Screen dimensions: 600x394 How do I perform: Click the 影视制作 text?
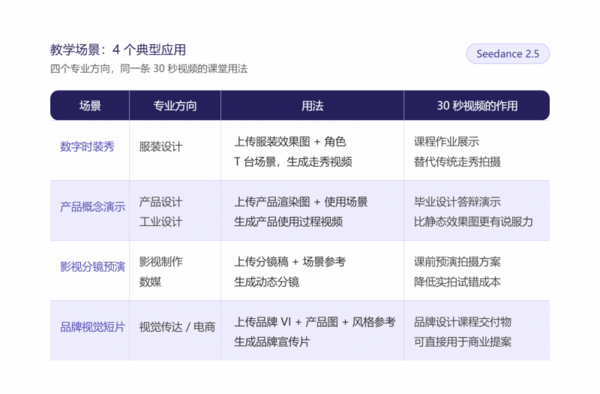pyautogui.click(x=161, y=262)
